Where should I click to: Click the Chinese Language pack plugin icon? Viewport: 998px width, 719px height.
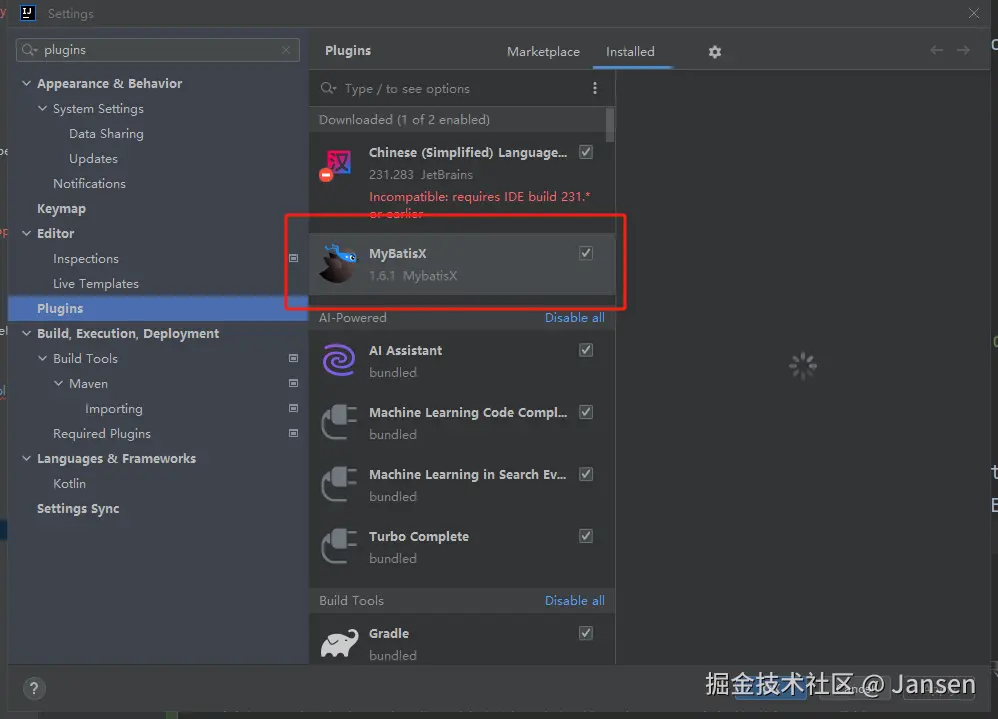point(336,165)
